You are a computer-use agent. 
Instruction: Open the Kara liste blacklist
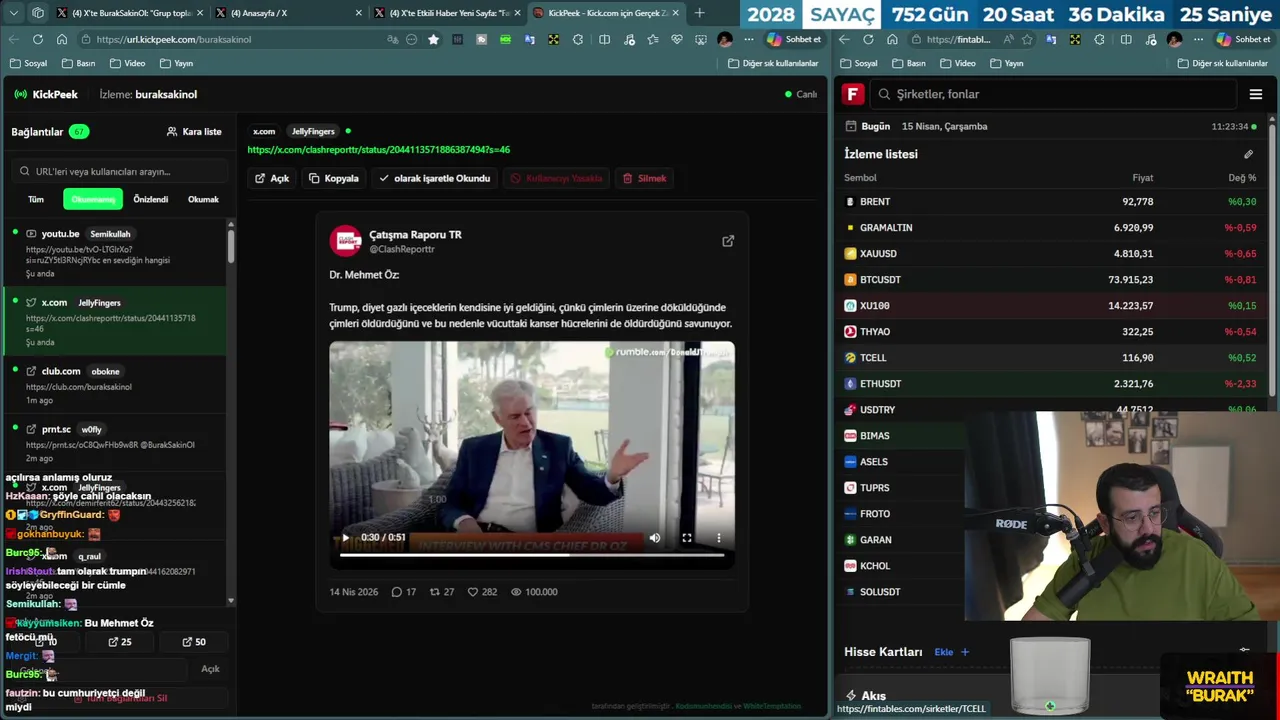tap(194, 132)
